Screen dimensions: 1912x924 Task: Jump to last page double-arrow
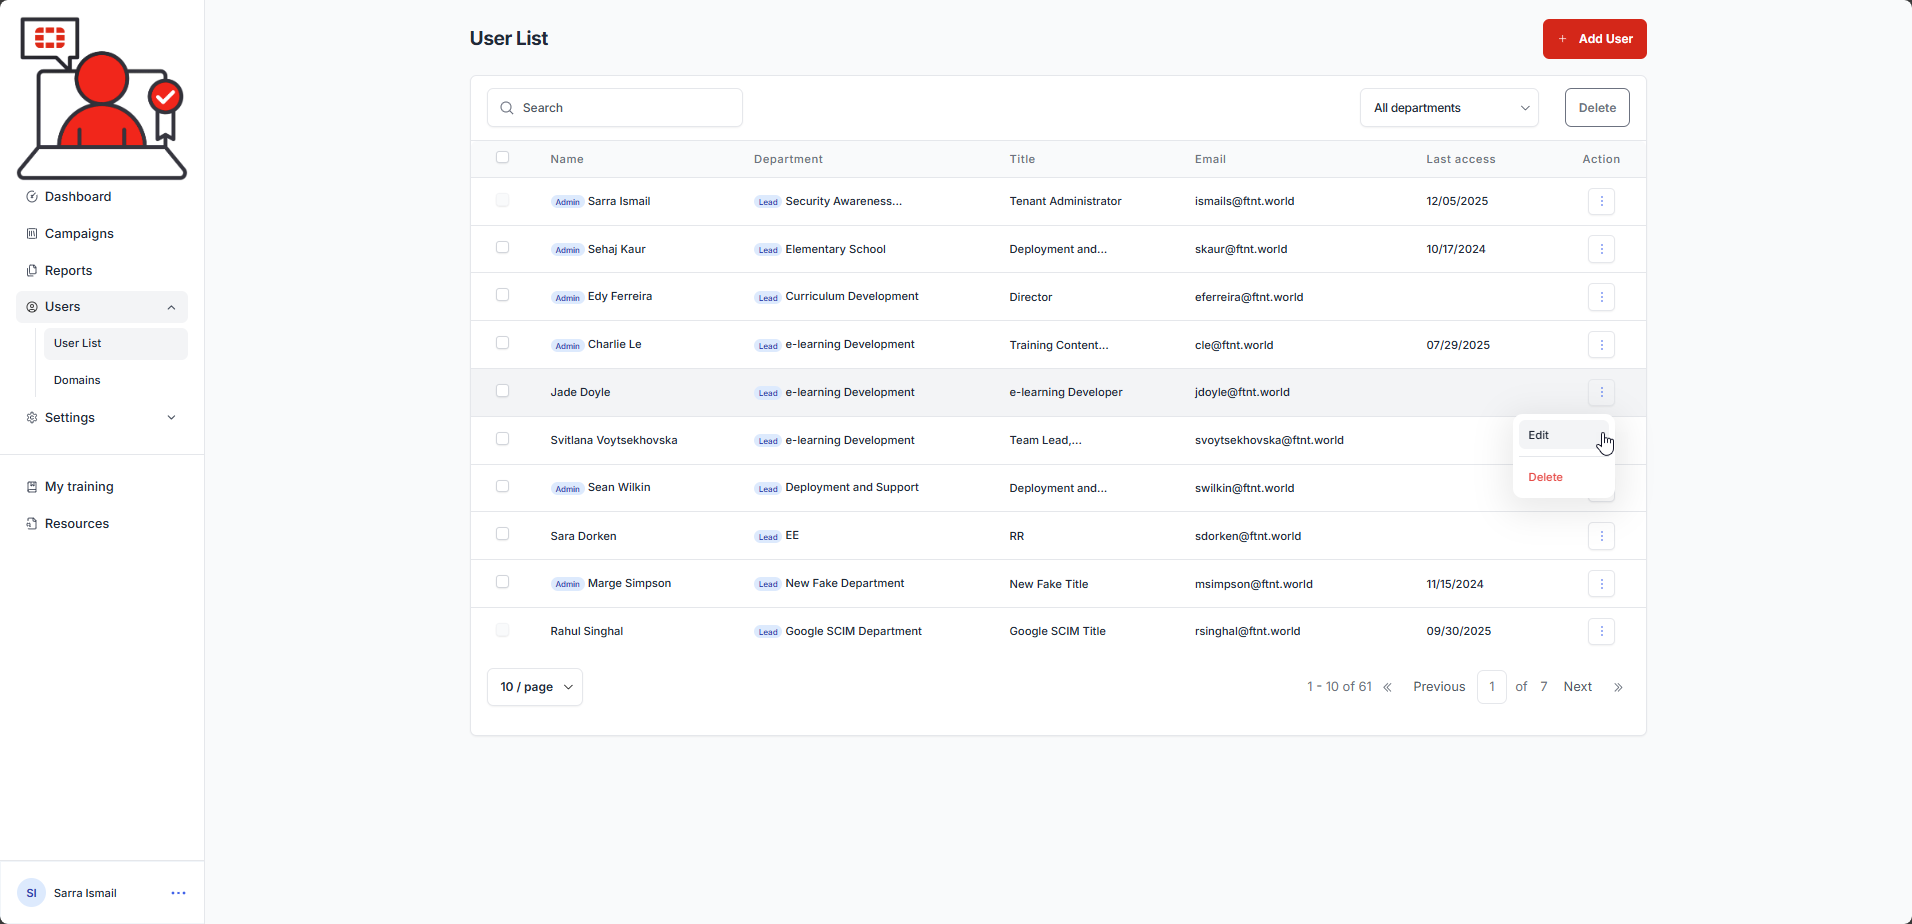[x=1618, y=687]
